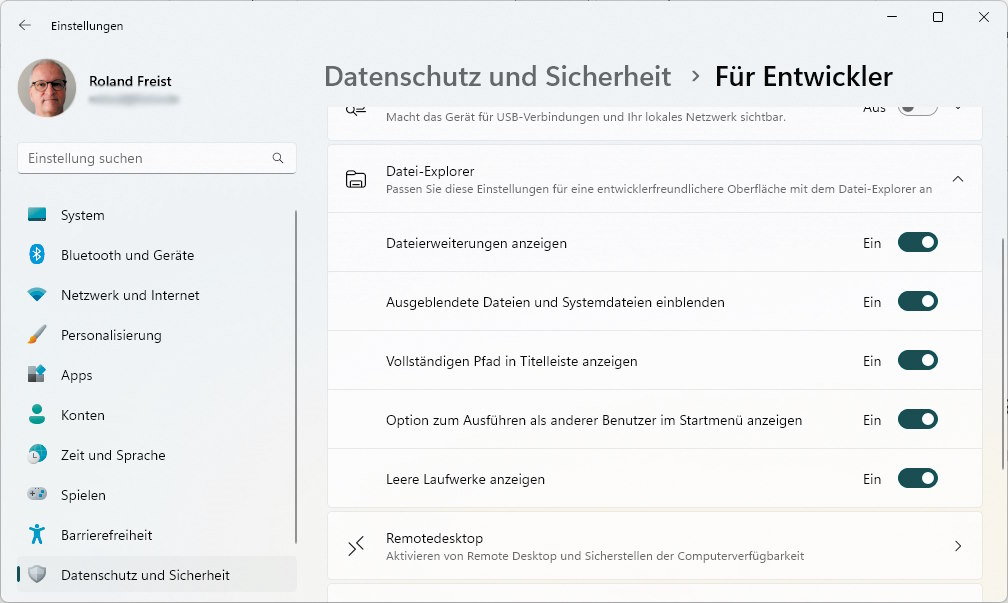The width and height of the screenshot is (1008, 603).
Task: Disable Dateierweiterungen anzeigen
Action: 917,242
